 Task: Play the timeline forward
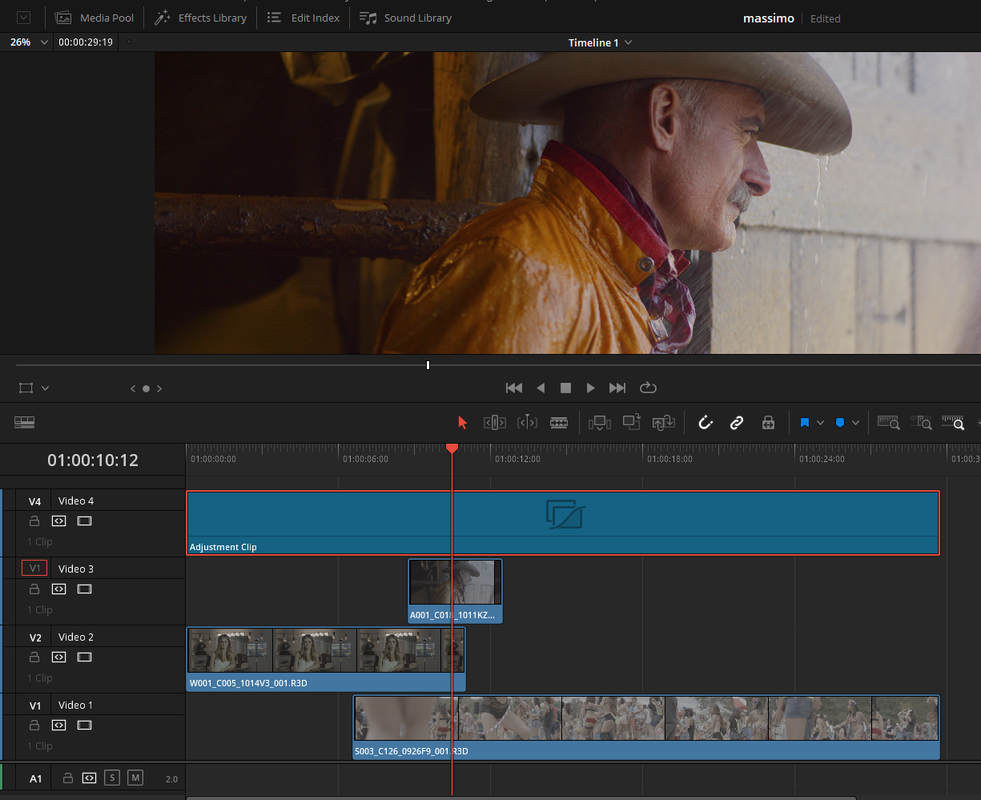pyautogui.click(x=591, y=388)
